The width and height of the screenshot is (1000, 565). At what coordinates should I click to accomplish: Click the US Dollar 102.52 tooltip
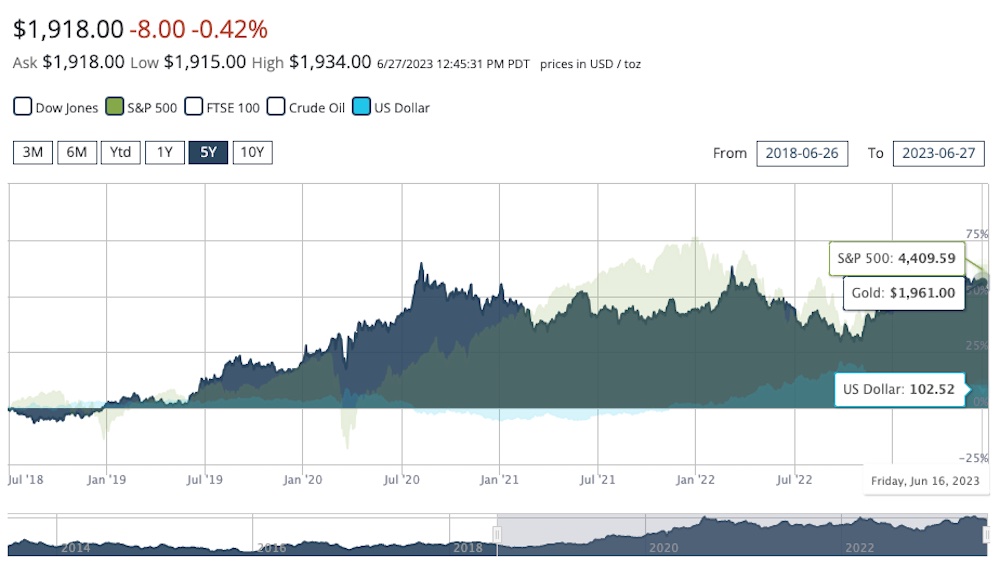(x=887, y=389)
